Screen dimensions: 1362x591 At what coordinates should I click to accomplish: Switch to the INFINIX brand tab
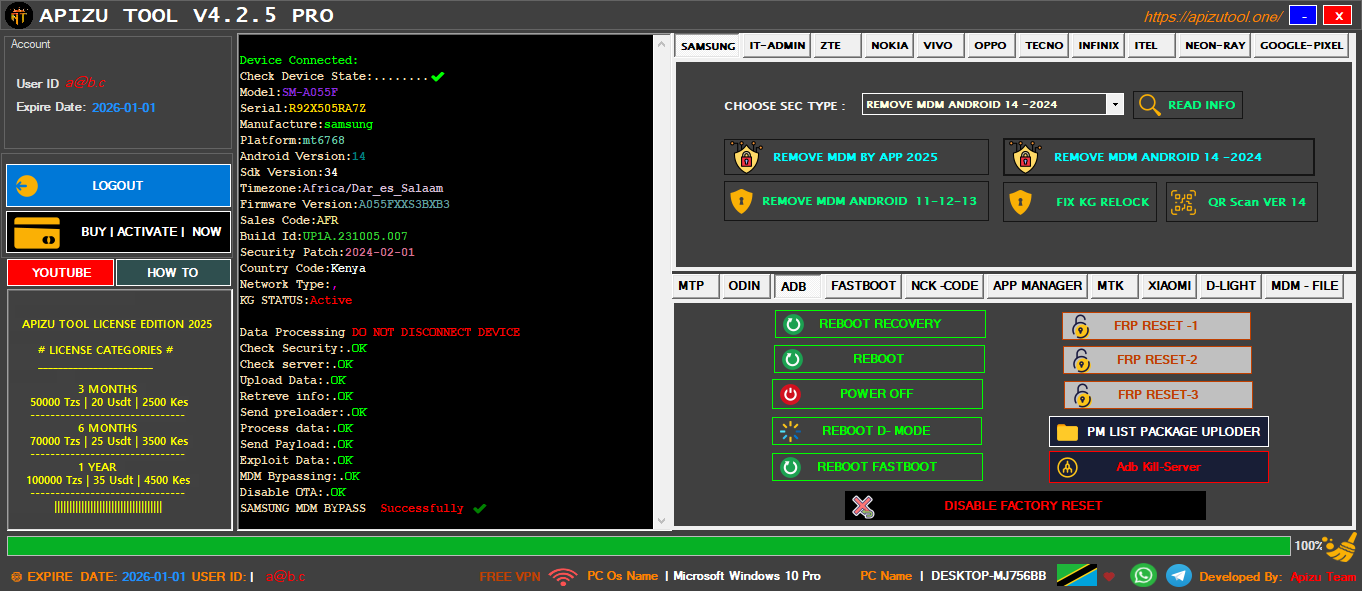point(1098,46)
